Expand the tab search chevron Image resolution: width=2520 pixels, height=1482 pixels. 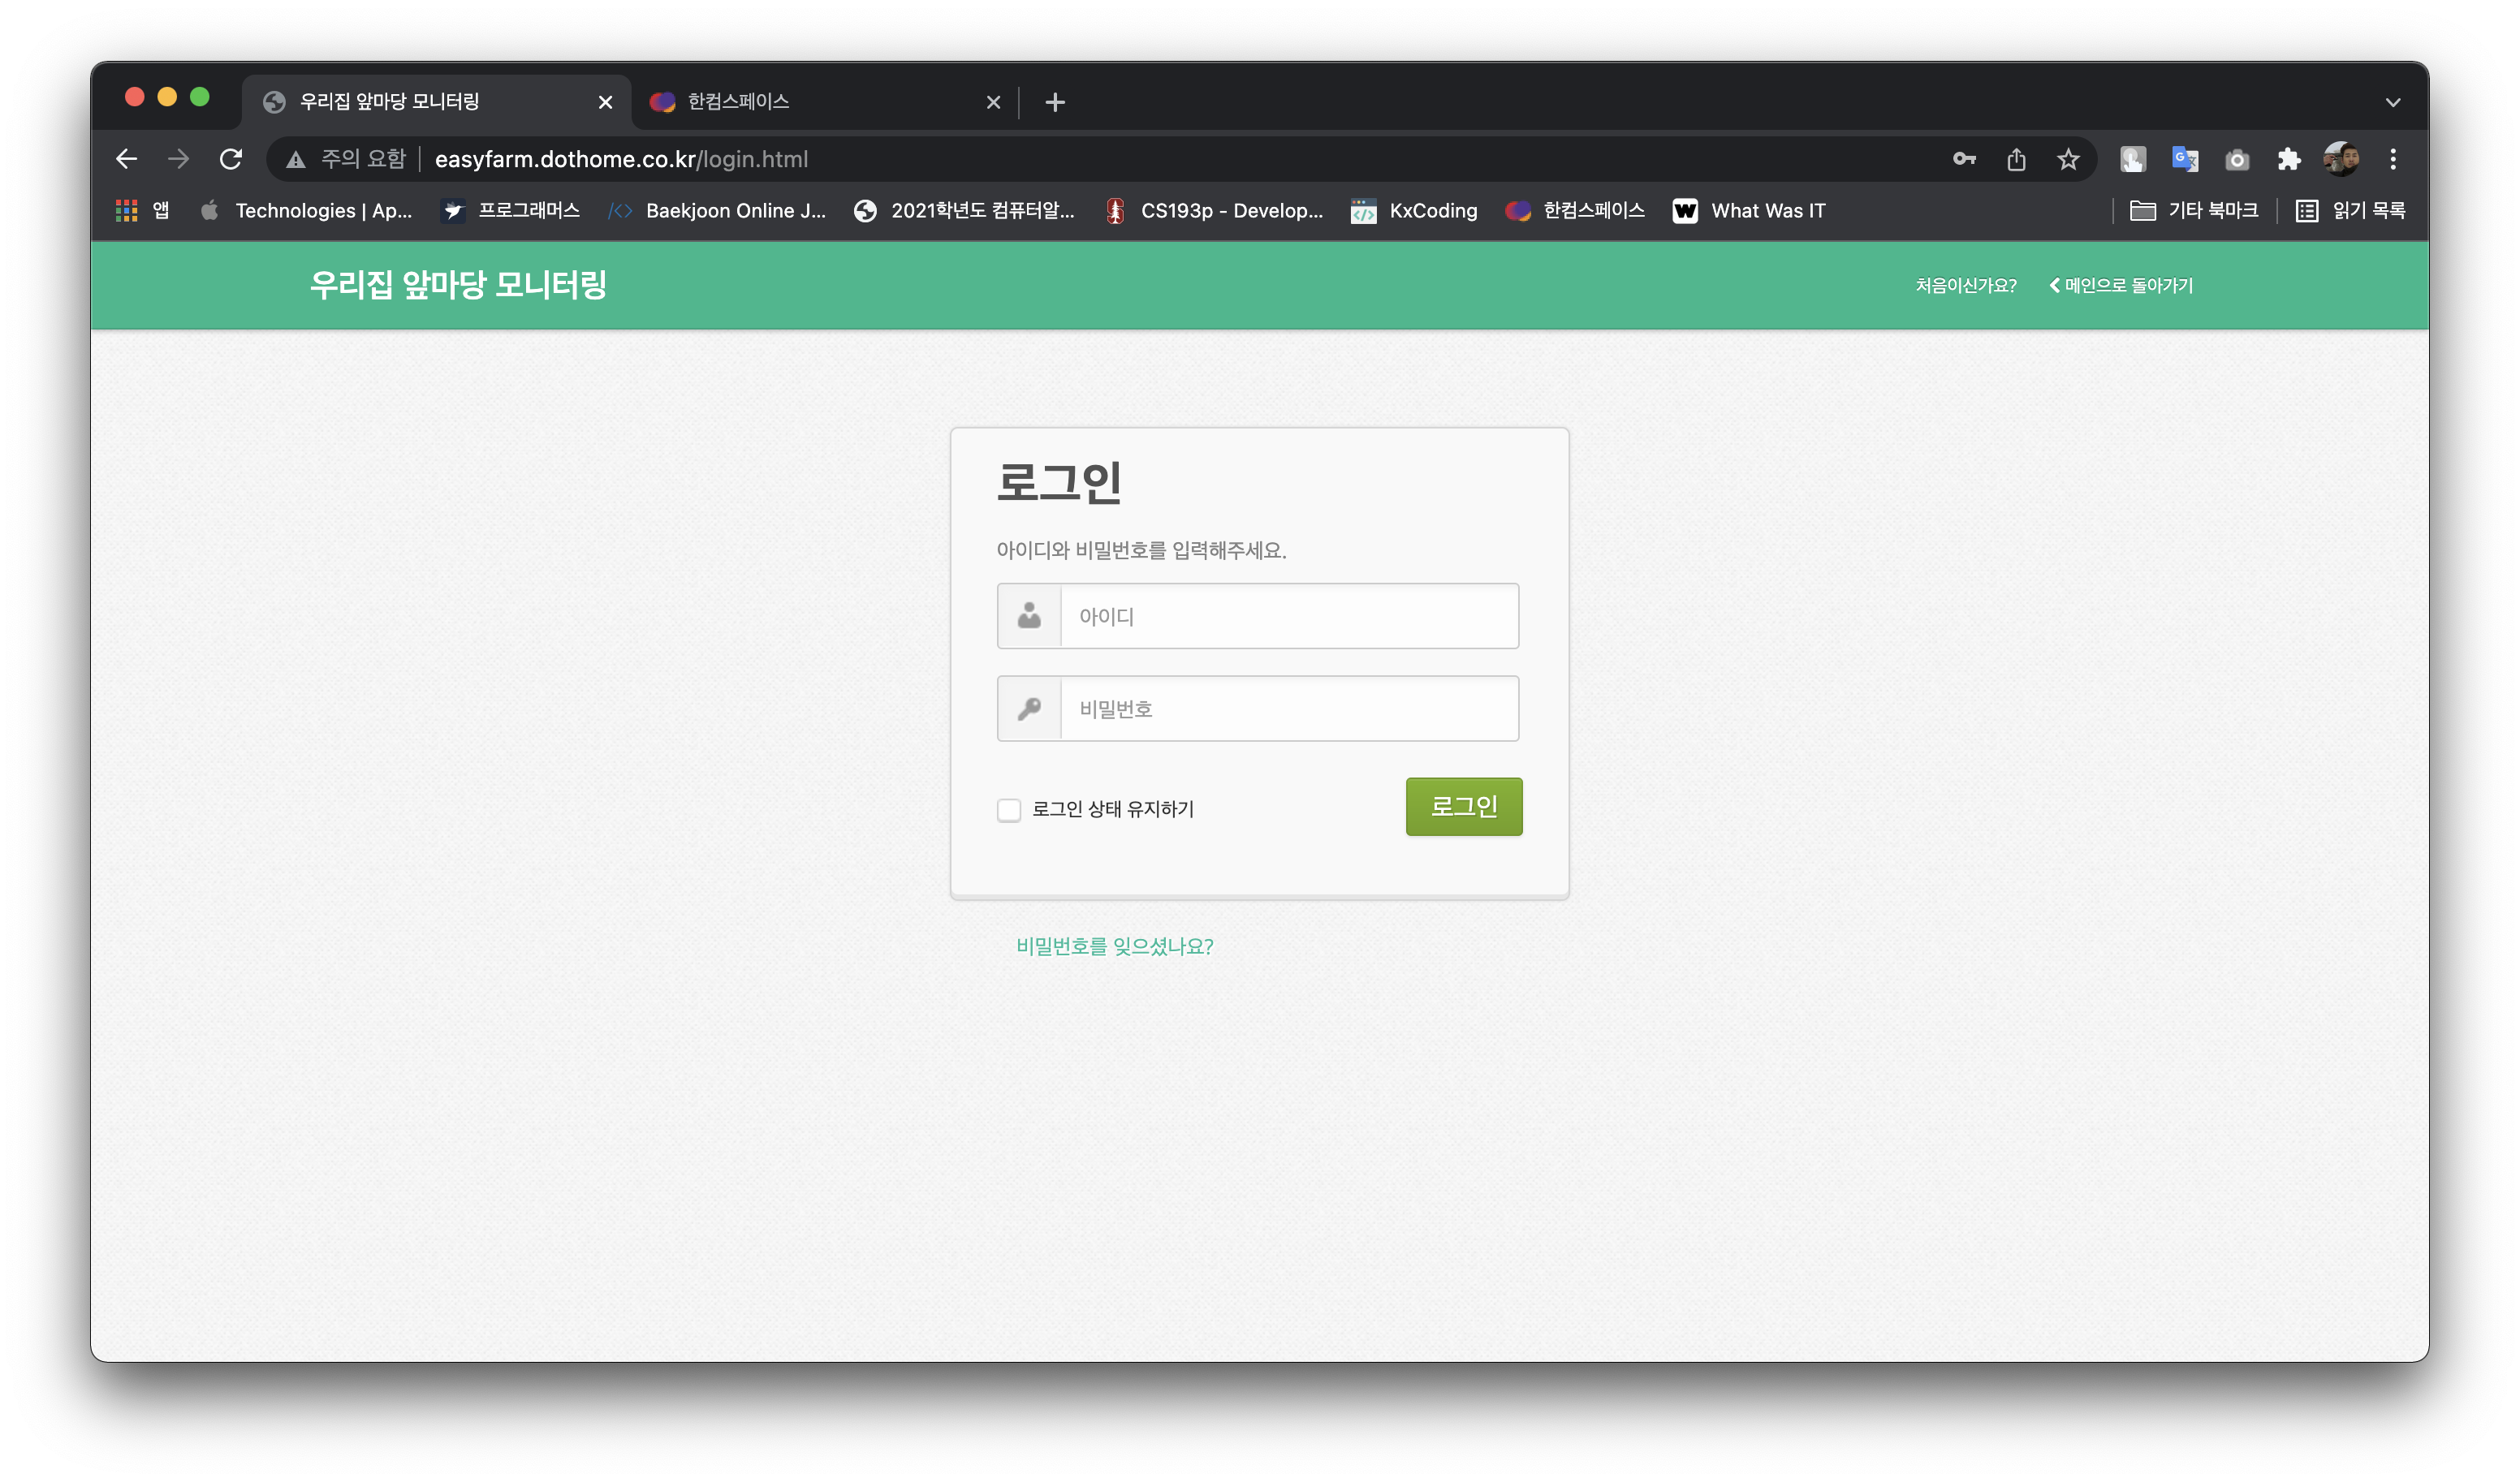click(x=2394, y=101)
